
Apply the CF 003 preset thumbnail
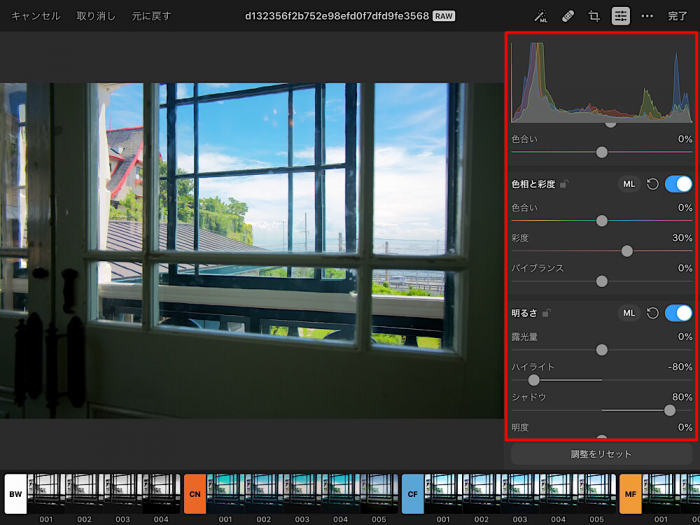[521, 494]
